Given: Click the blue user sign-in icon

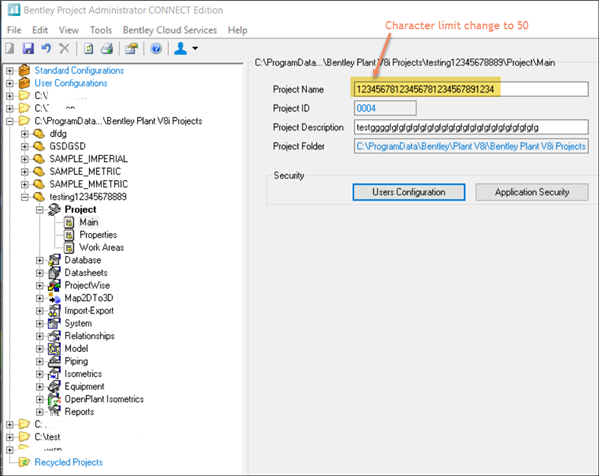Looking at the screenshot, I should (180, 49).
